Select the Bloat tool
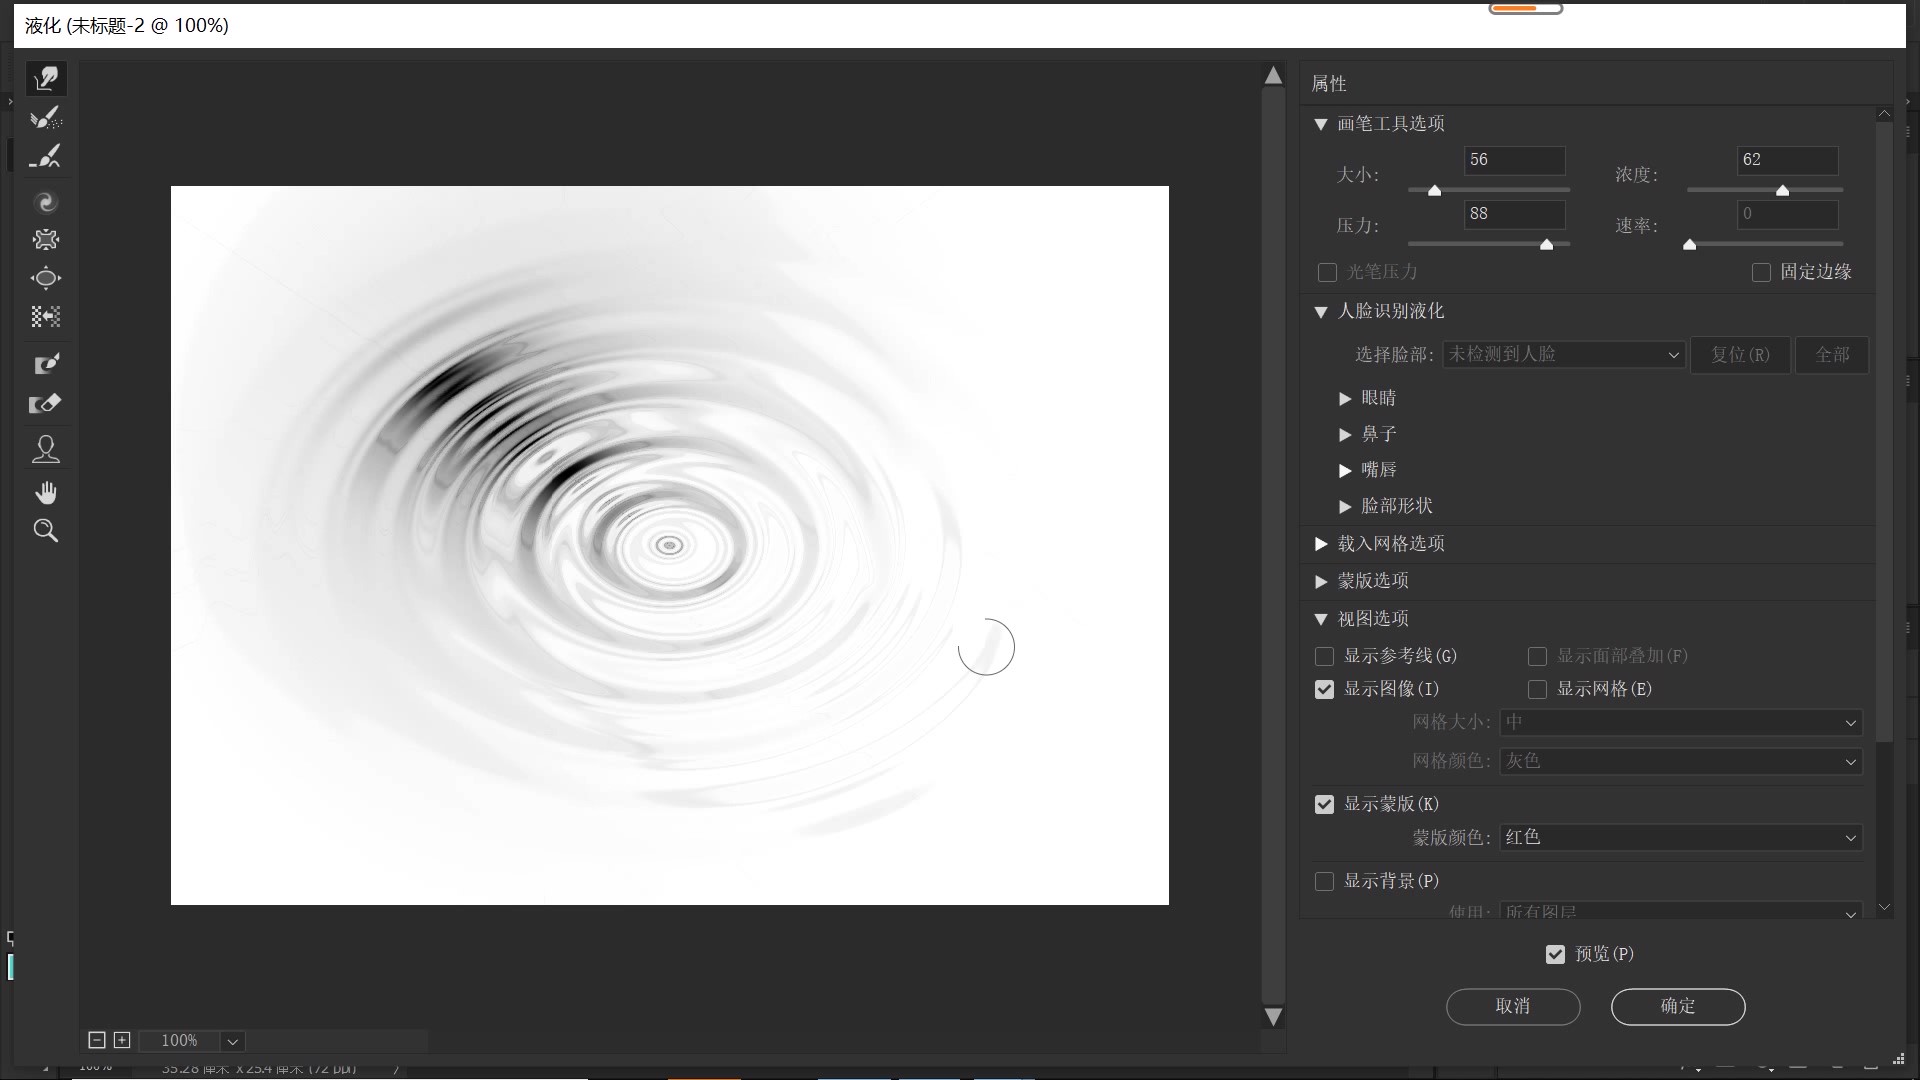The width and height of the screenshot is (1920, 1080). pyautogui.click(x=46, y=278)
